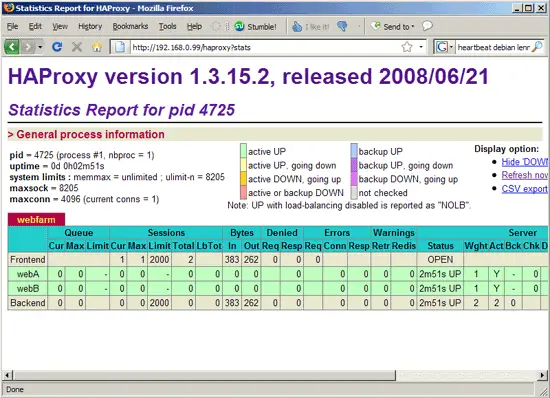Go to the Home page icon
550x398 pixels.
[97, 47]
